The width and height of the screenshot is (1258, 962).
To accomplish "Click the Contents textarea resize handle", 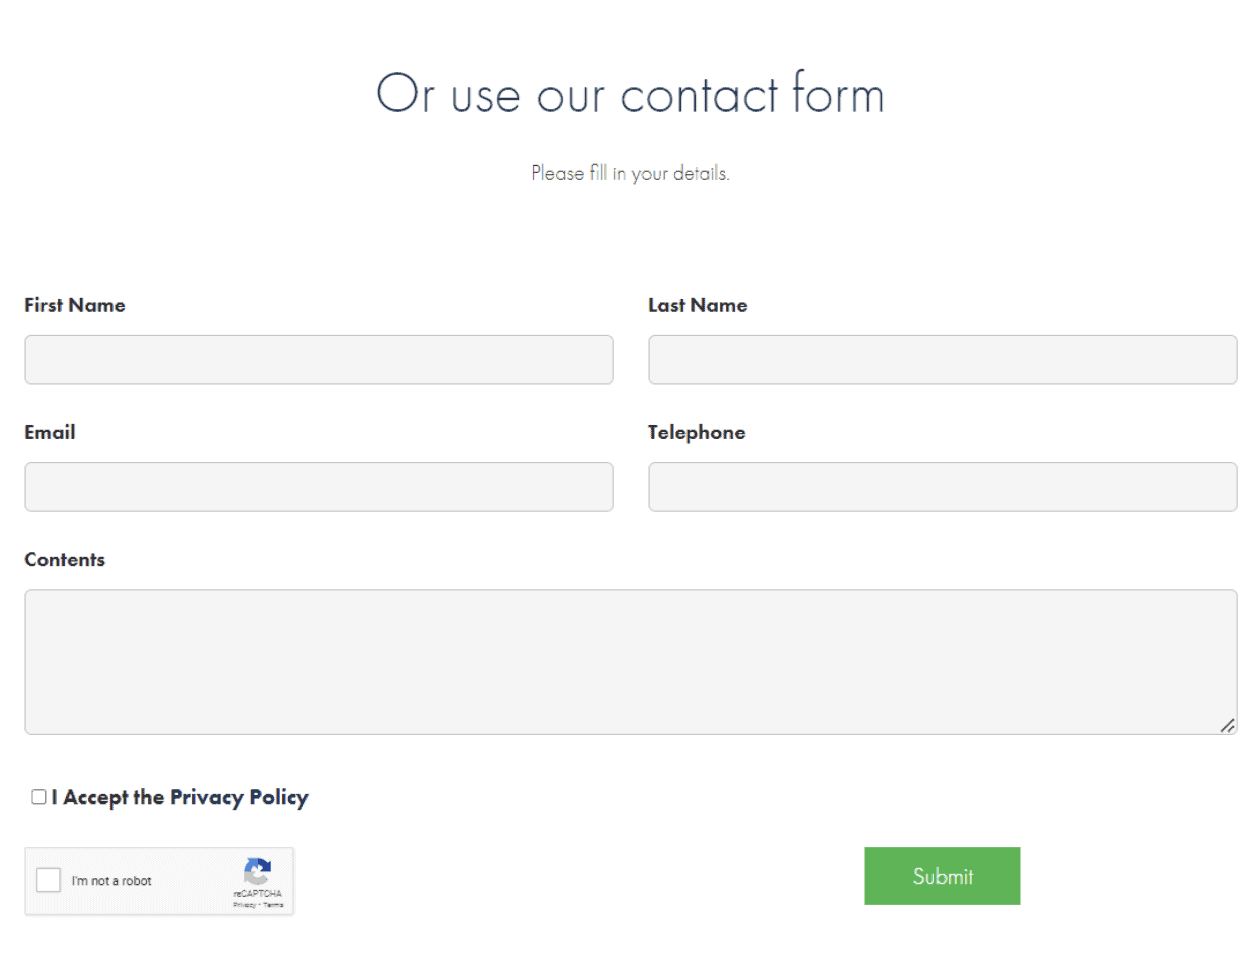I will pos(1228,728).
